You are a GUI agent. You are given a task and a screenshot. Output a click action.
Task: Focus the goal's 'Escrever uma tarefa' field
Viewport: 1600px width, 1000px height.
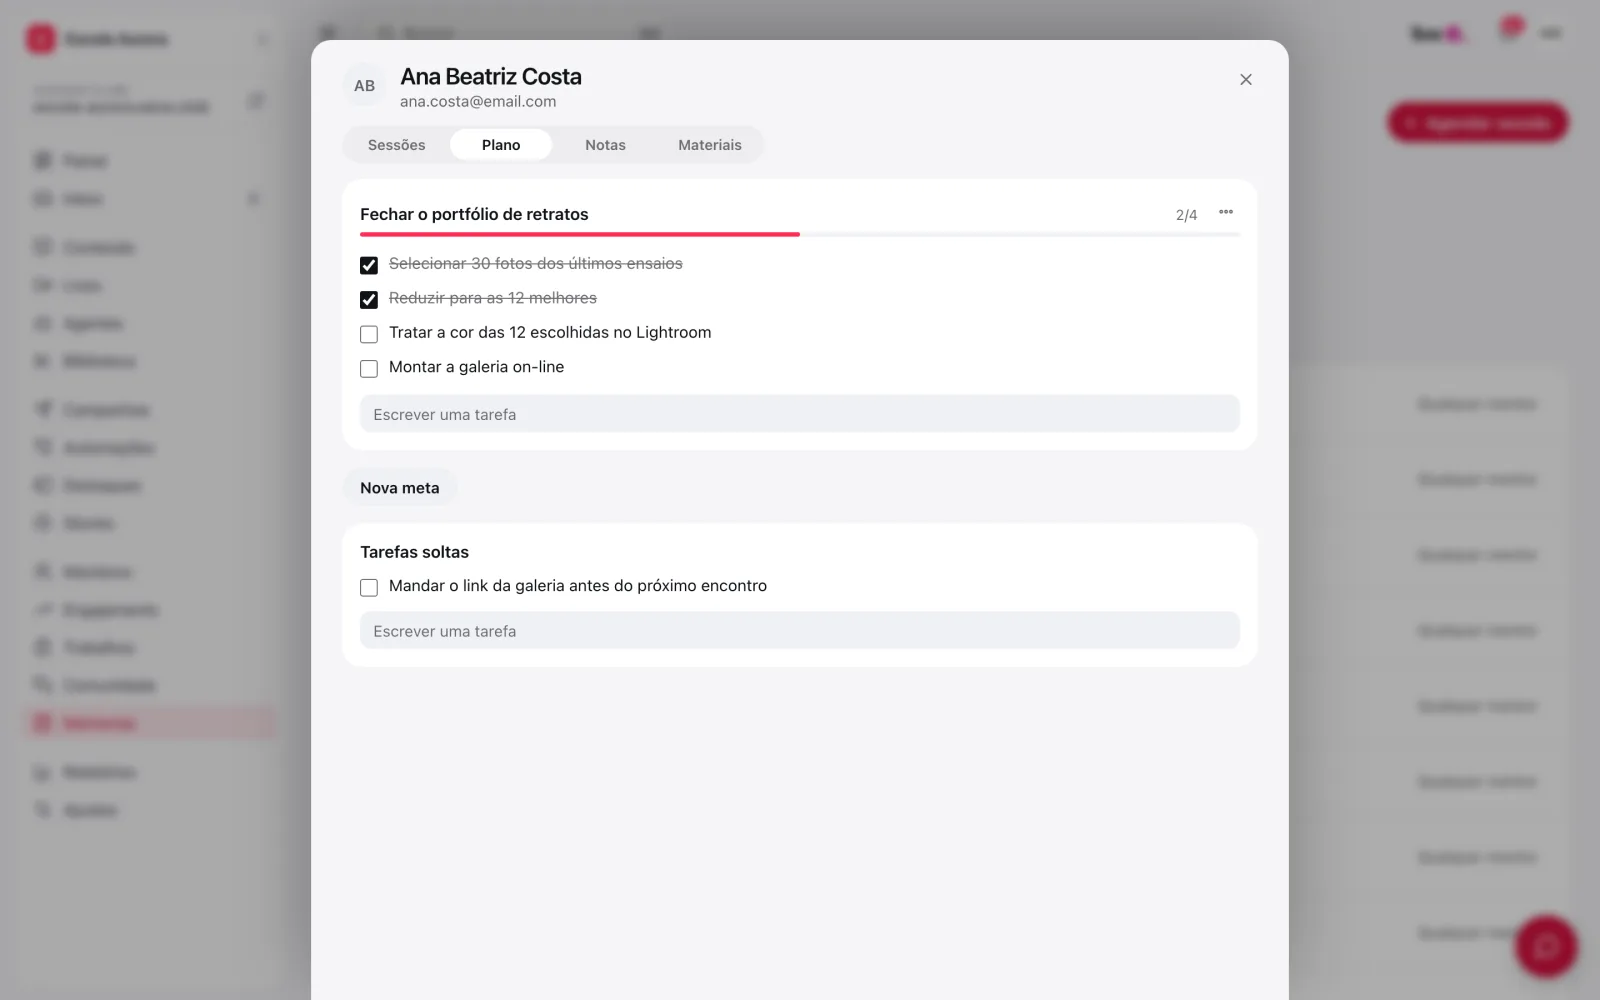pyautogui.click(x=800, y=414)
